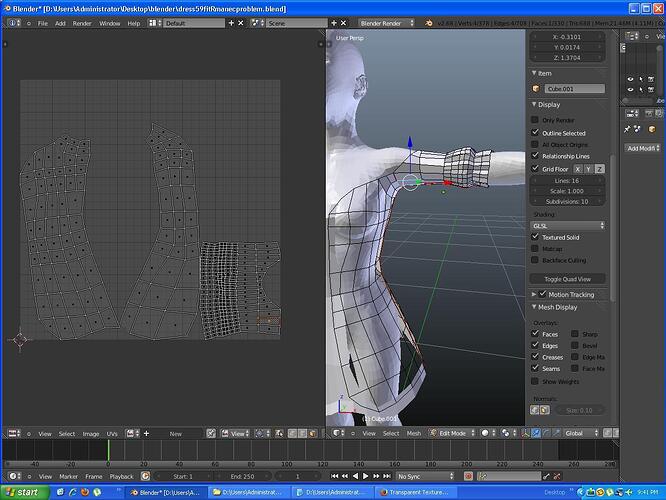Click the Windows start button
666x500 pixels.
tap(25, 492)
